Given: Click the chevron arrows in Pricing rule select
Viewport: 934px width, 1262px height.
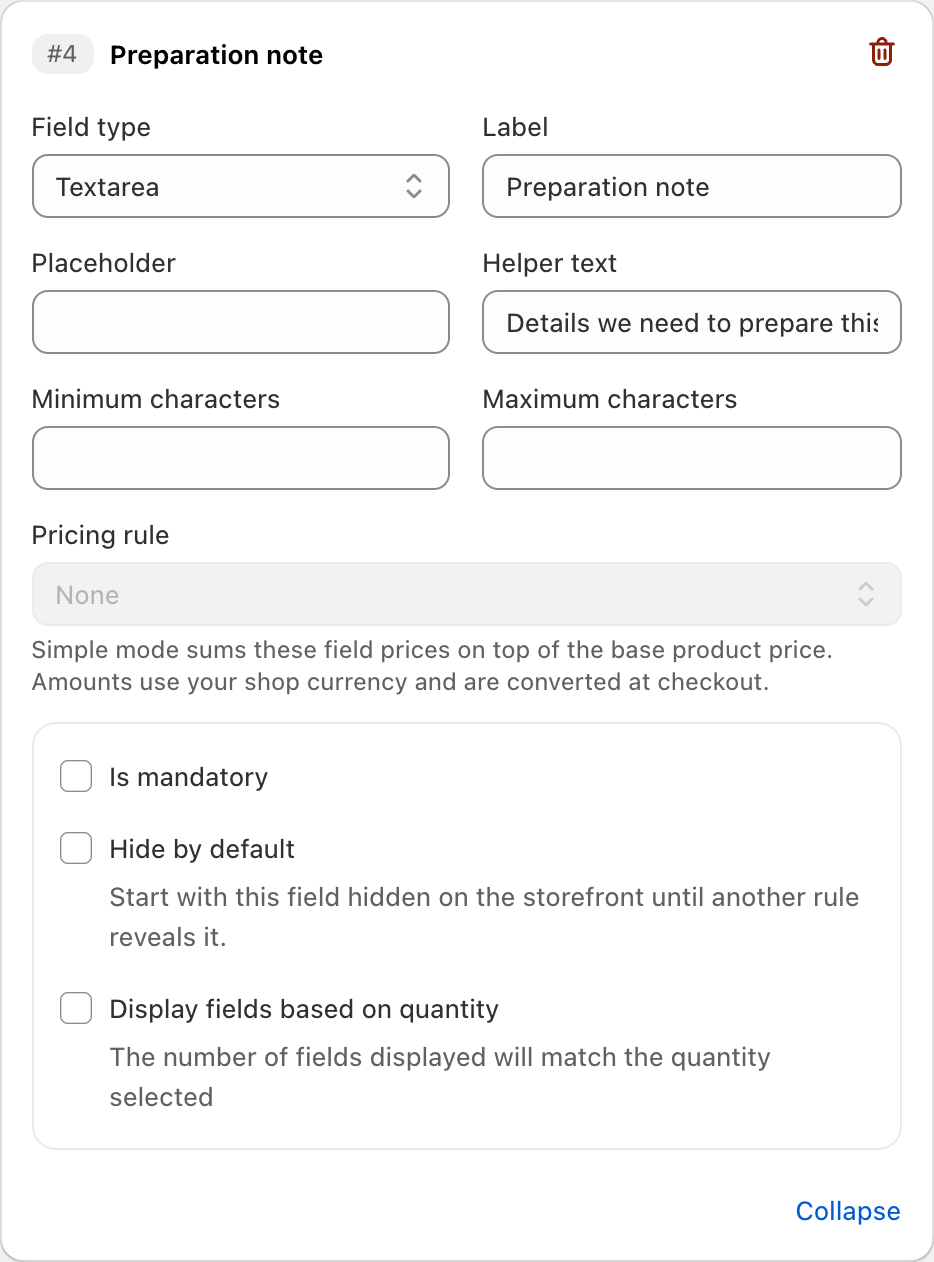Looking at the screenshot, I should pyautogui.click(x=866, y=594).
